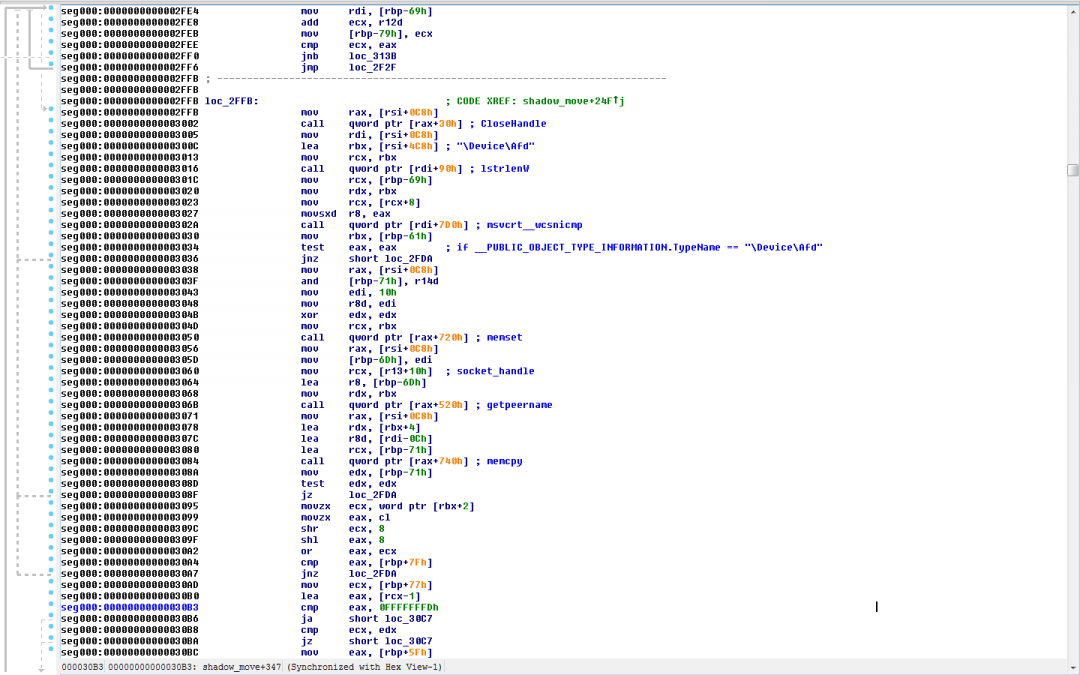Select the loc_2FFB label

click(x=230, y=101)
